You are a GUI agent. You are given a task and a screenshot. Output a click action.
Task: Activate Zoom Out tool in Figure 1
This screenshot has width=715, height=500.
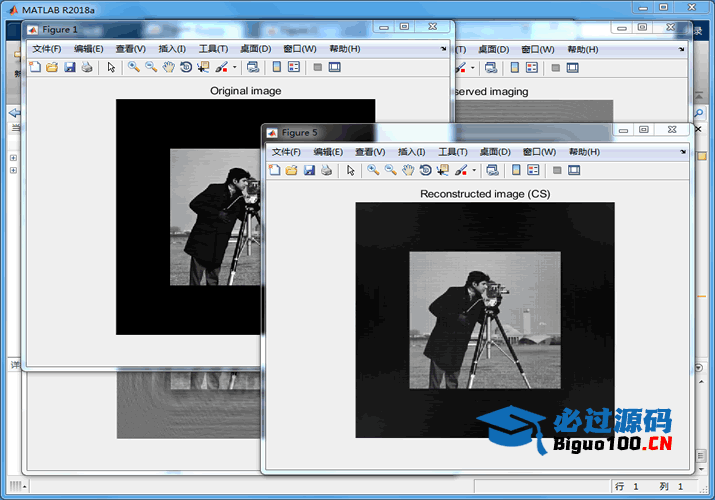tap(151, 67)
